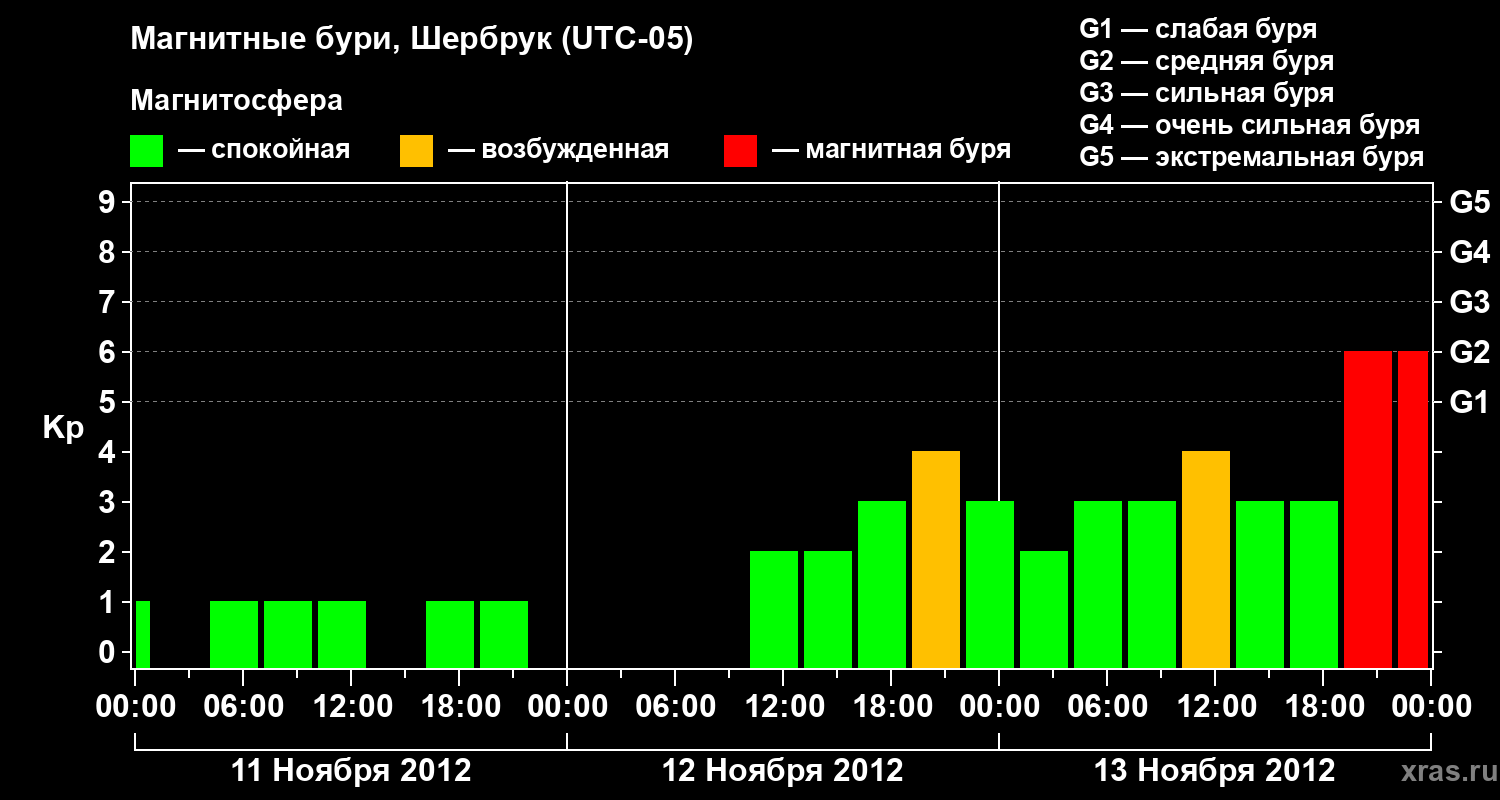Click the date label 12 Ноября 2012
This screenshot has height=800, width=1500.
pyautogui.click(x=783, y=770)
